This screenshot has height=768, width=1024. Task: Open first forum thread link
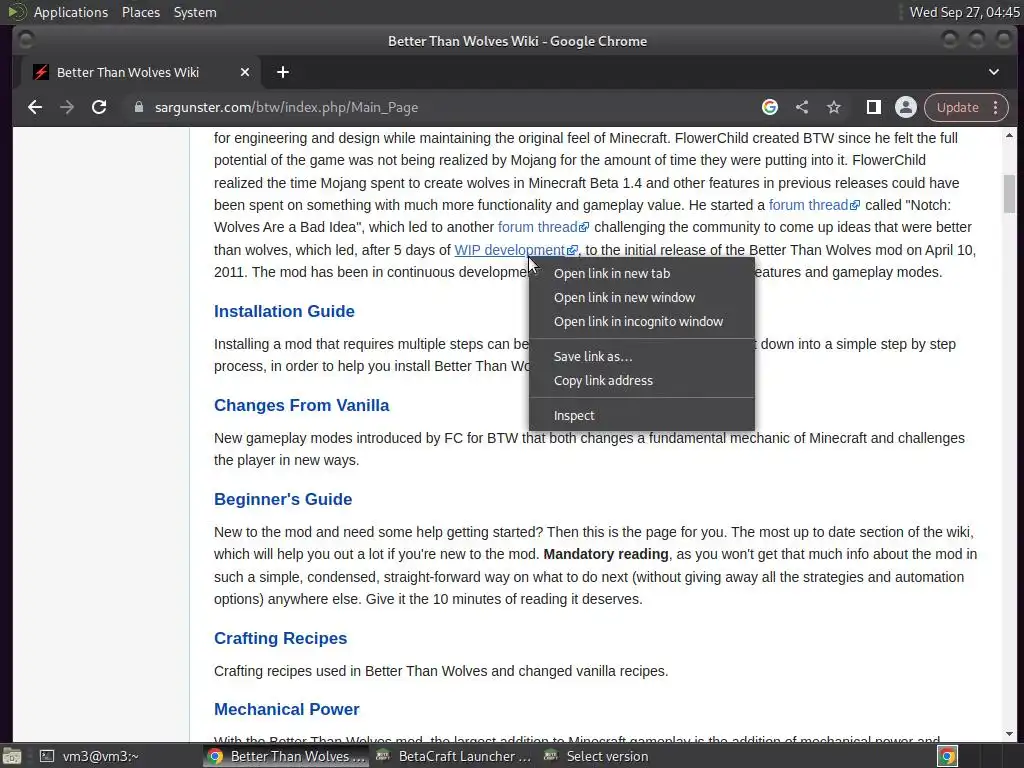point(814,205)
